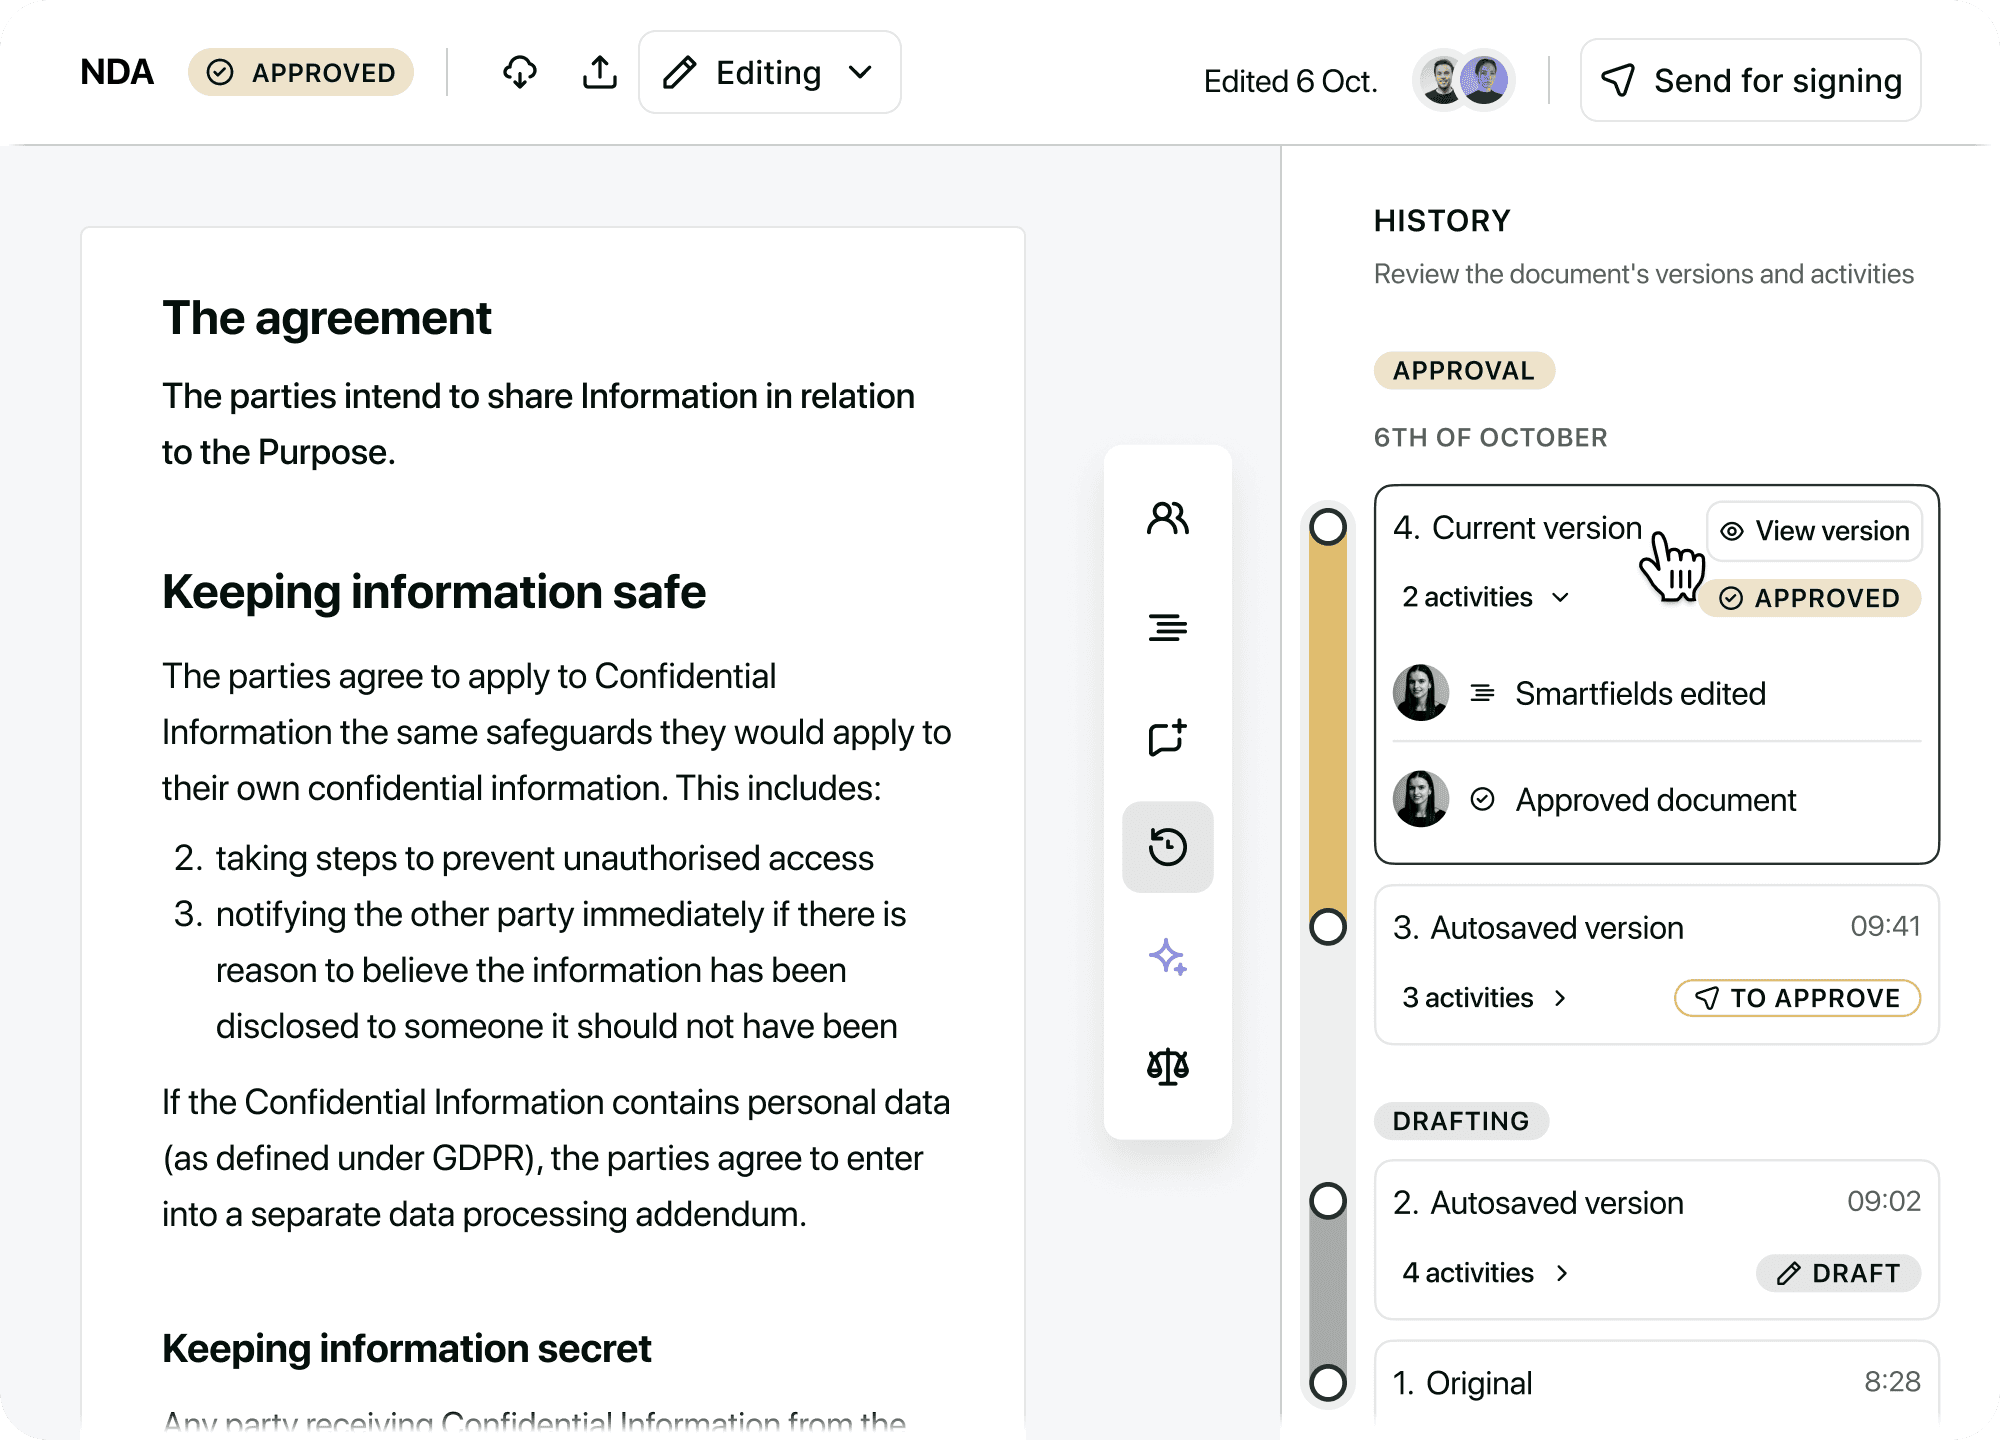The image size is (2000, 1440).
Task: Click the legal scales icon
Action: [1167, 1067]
